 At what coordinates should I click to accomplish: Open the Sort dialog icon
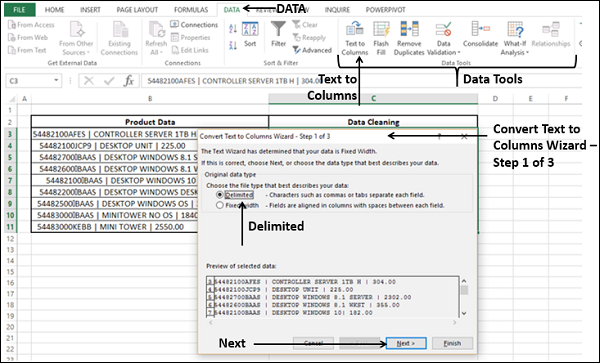[x=250, y=29]
